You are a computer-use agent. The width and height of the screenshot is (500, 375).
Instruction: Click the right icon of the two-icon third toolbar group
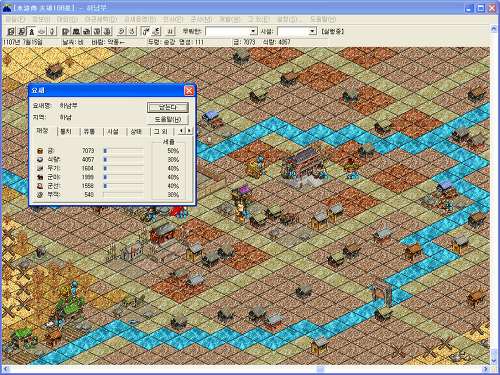(132, 31)
